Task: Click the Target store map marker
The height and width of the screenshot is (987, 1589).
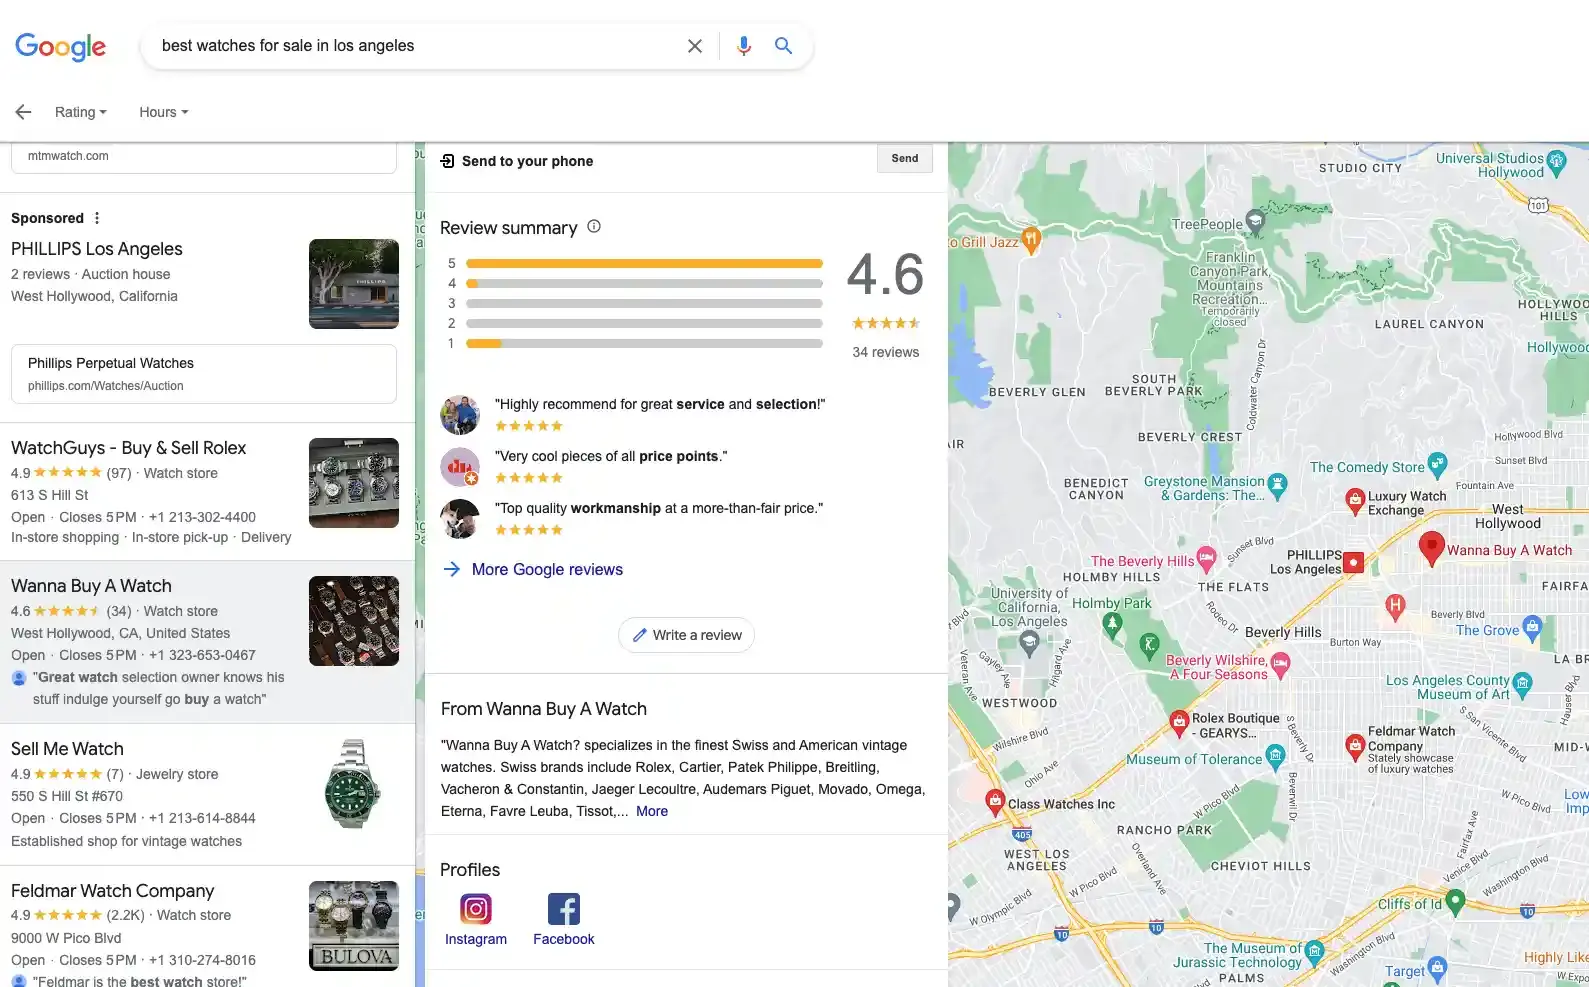Action: [x=1438, y=967]
